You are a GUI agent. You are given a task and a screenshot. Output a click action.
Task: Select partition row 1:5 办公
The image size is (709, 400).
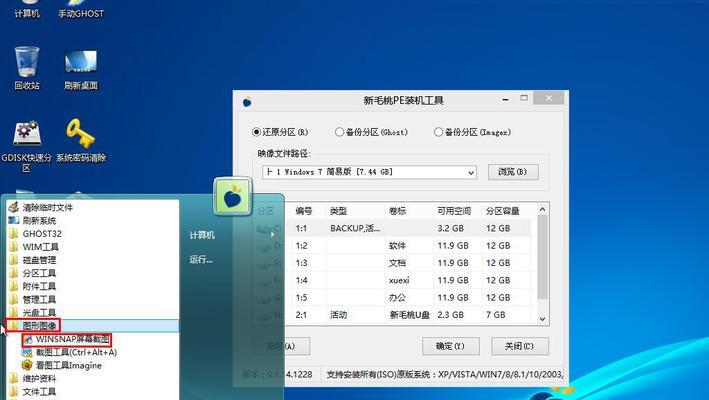[393, 297]
